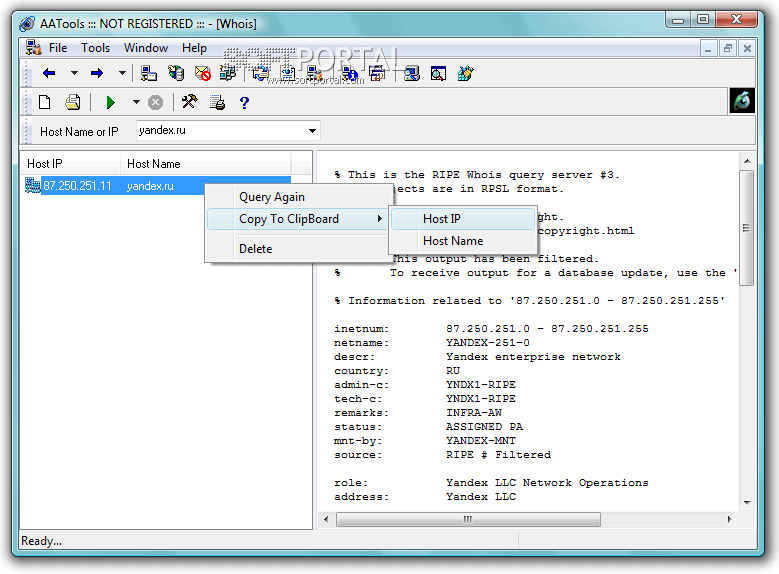Click the blue forward arrow
Screen dimensions: 779x574
pyautogui.click(x=97, y=74)
